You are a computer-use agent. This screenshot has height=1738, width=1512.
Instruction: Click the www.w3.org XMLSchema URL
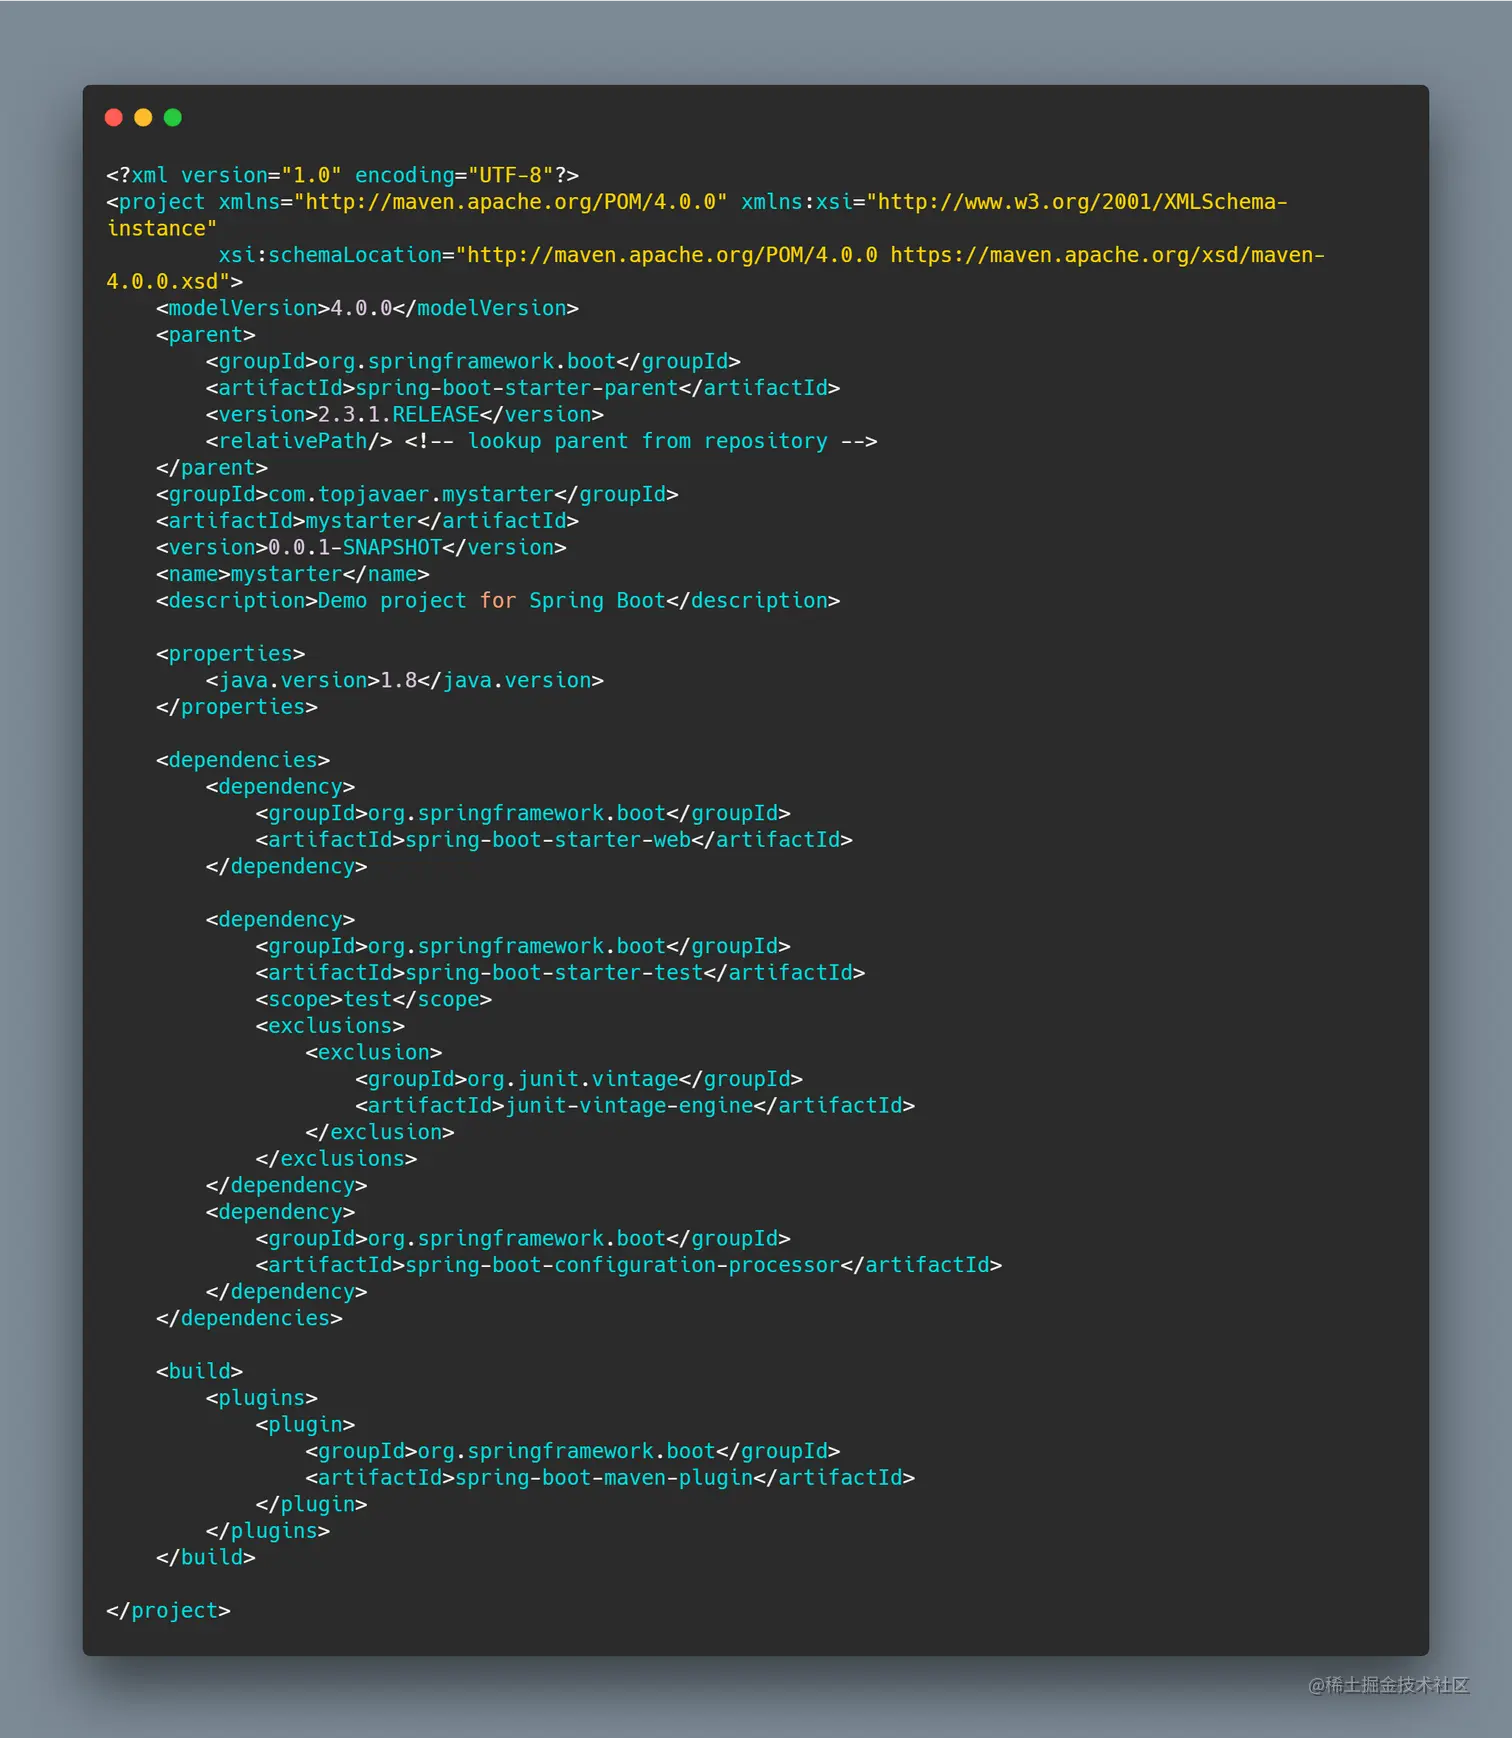(x=1075, y=202)
